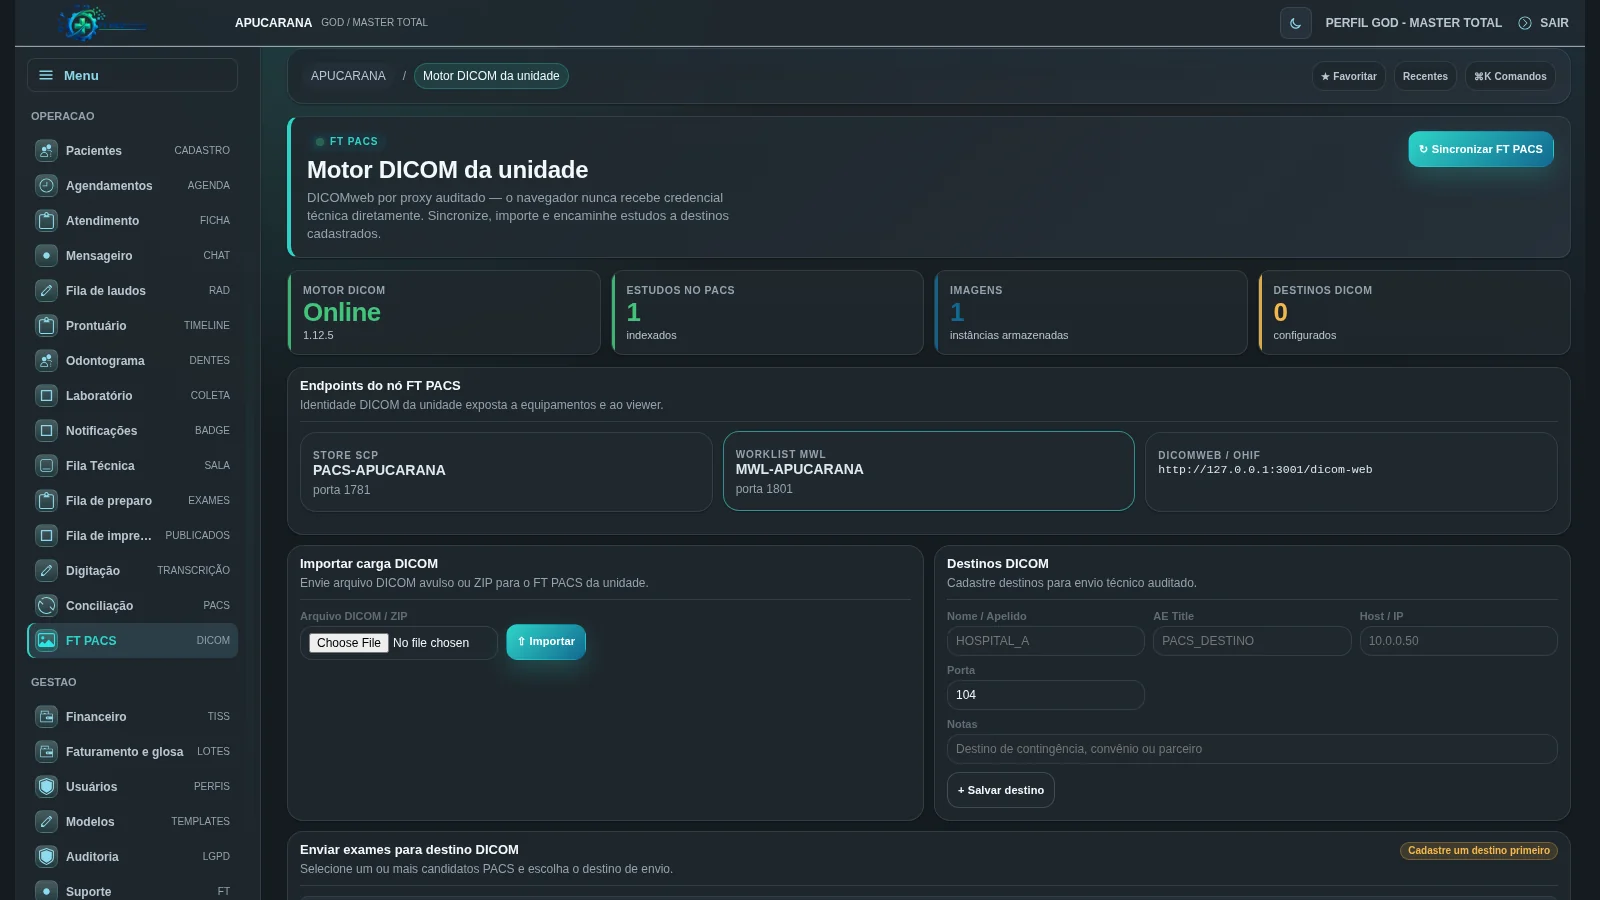This screenshot has width=1600, height=900.
Task: Click the 'No file chosen' text
Action: 431,643
